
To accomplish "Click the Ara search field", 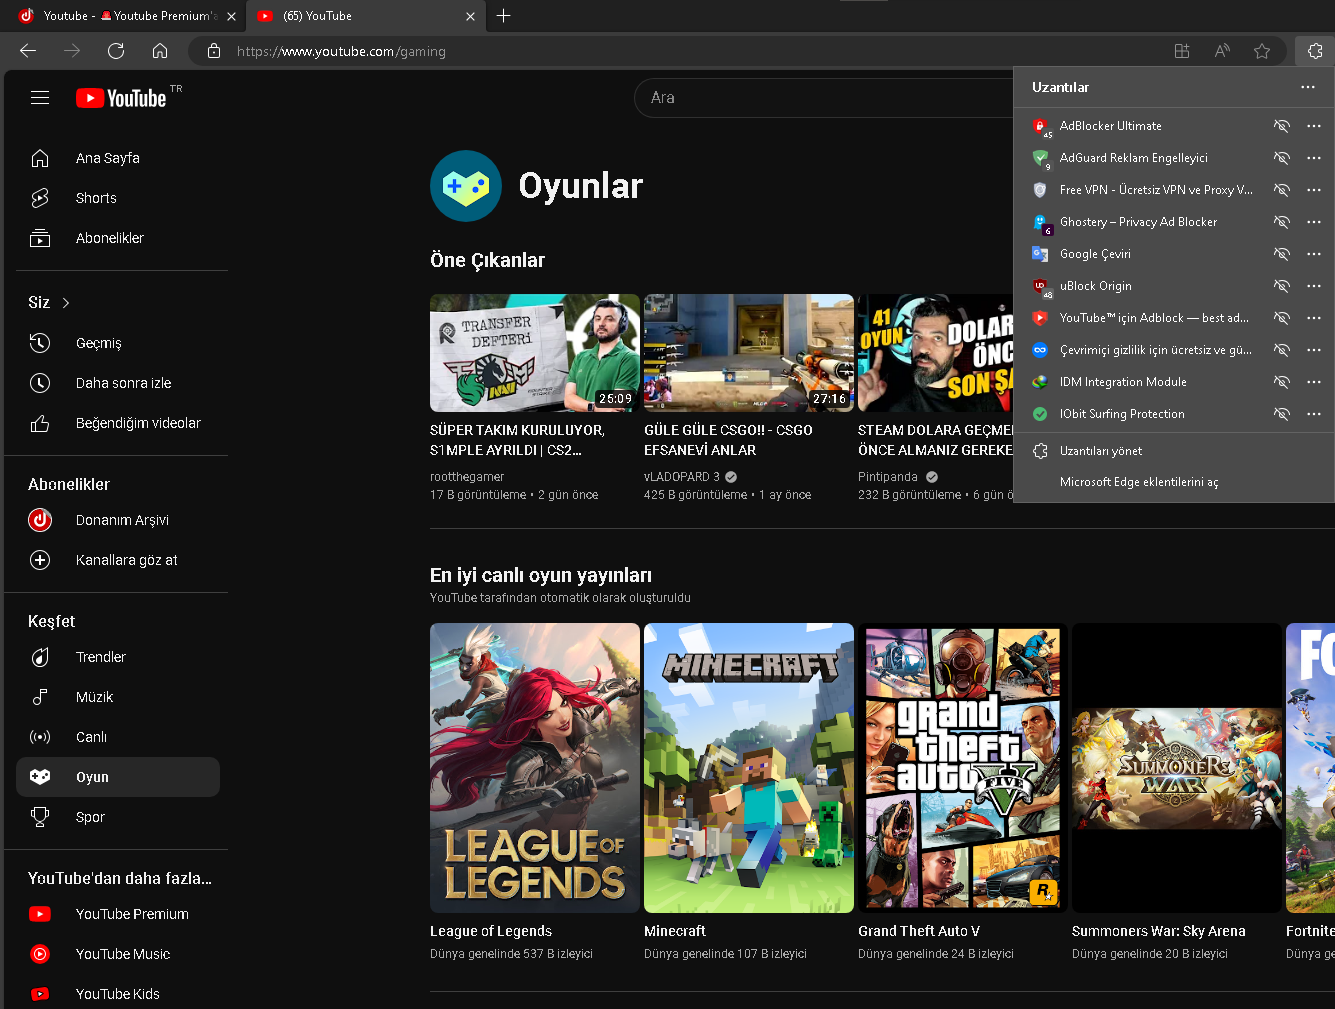I will click(x=824, y=98).
